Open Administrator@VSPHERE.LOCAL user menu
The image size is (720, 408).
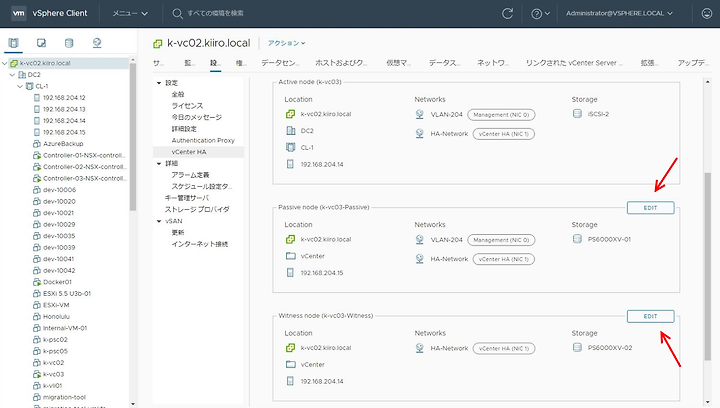pyautogui.click(x=619, y=13)
